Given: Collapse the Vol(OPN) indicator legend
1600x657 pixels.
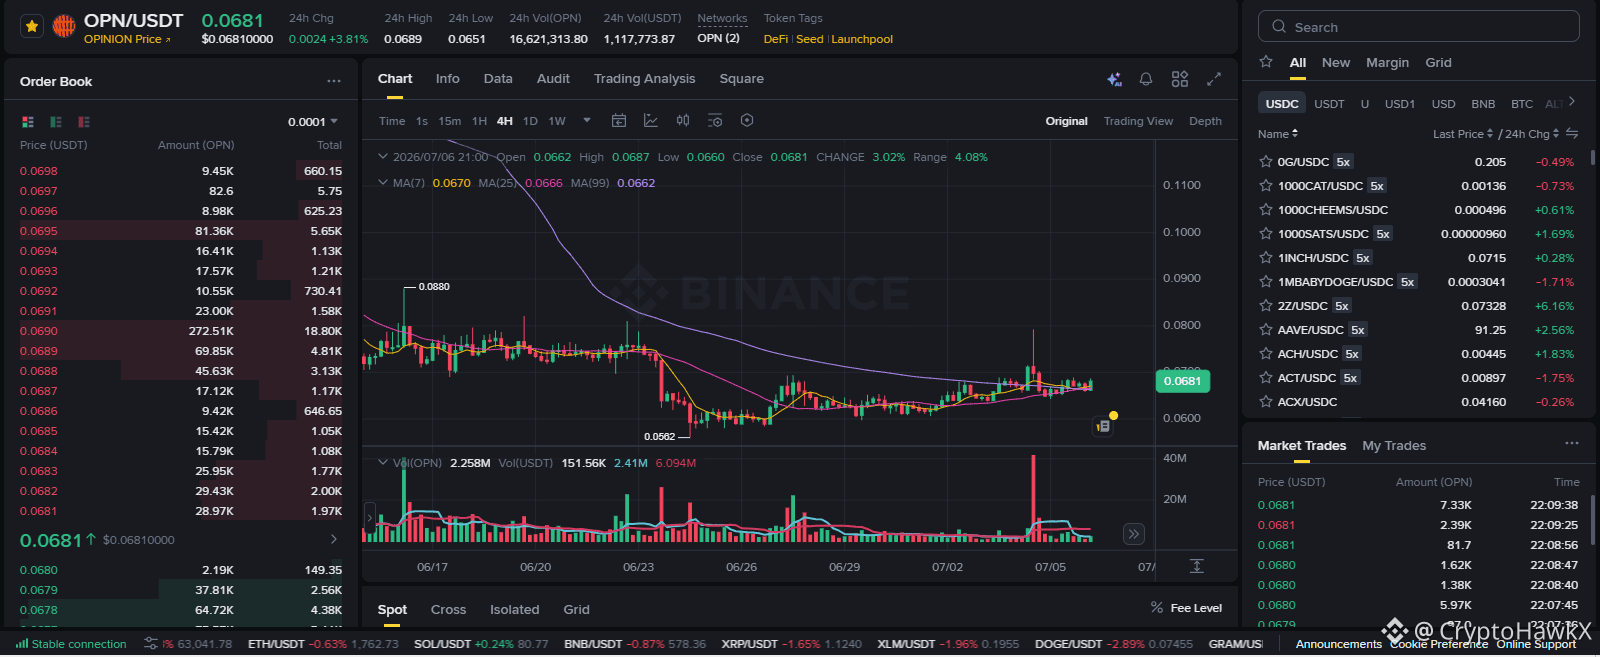Looking at the screenshot, I should tap(382, 463).
